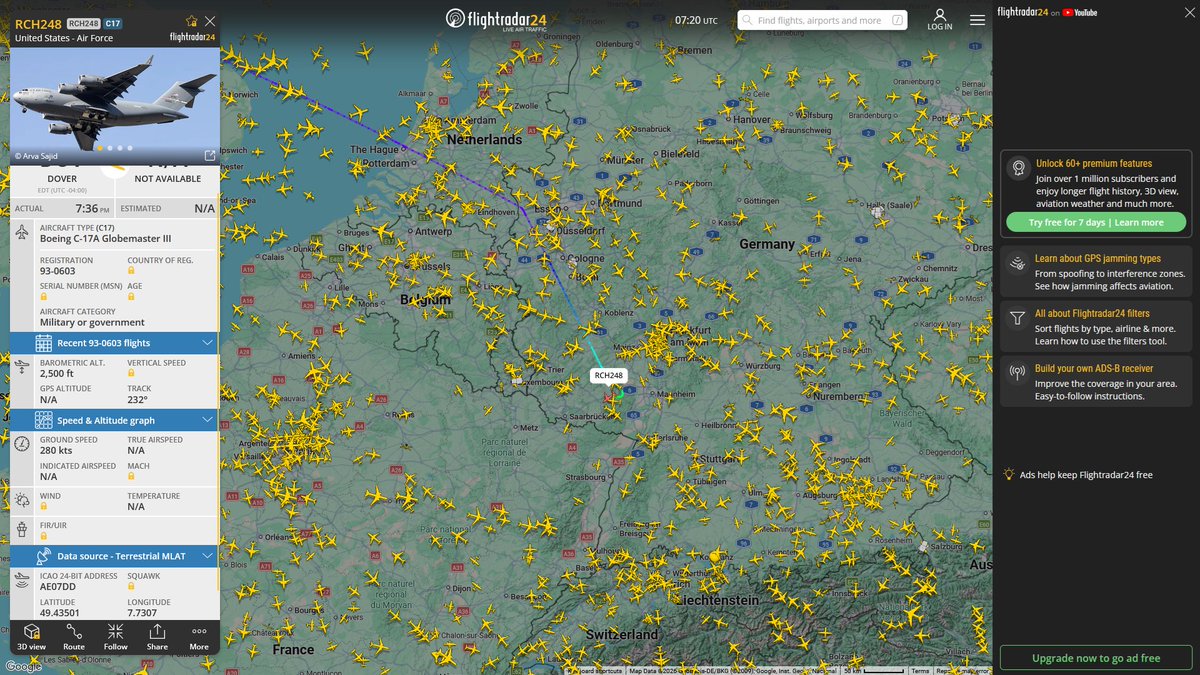Click the premium ribbon badge icon
The width and height of the screenshot is (1200, 675).
(x=1017, y=167)
